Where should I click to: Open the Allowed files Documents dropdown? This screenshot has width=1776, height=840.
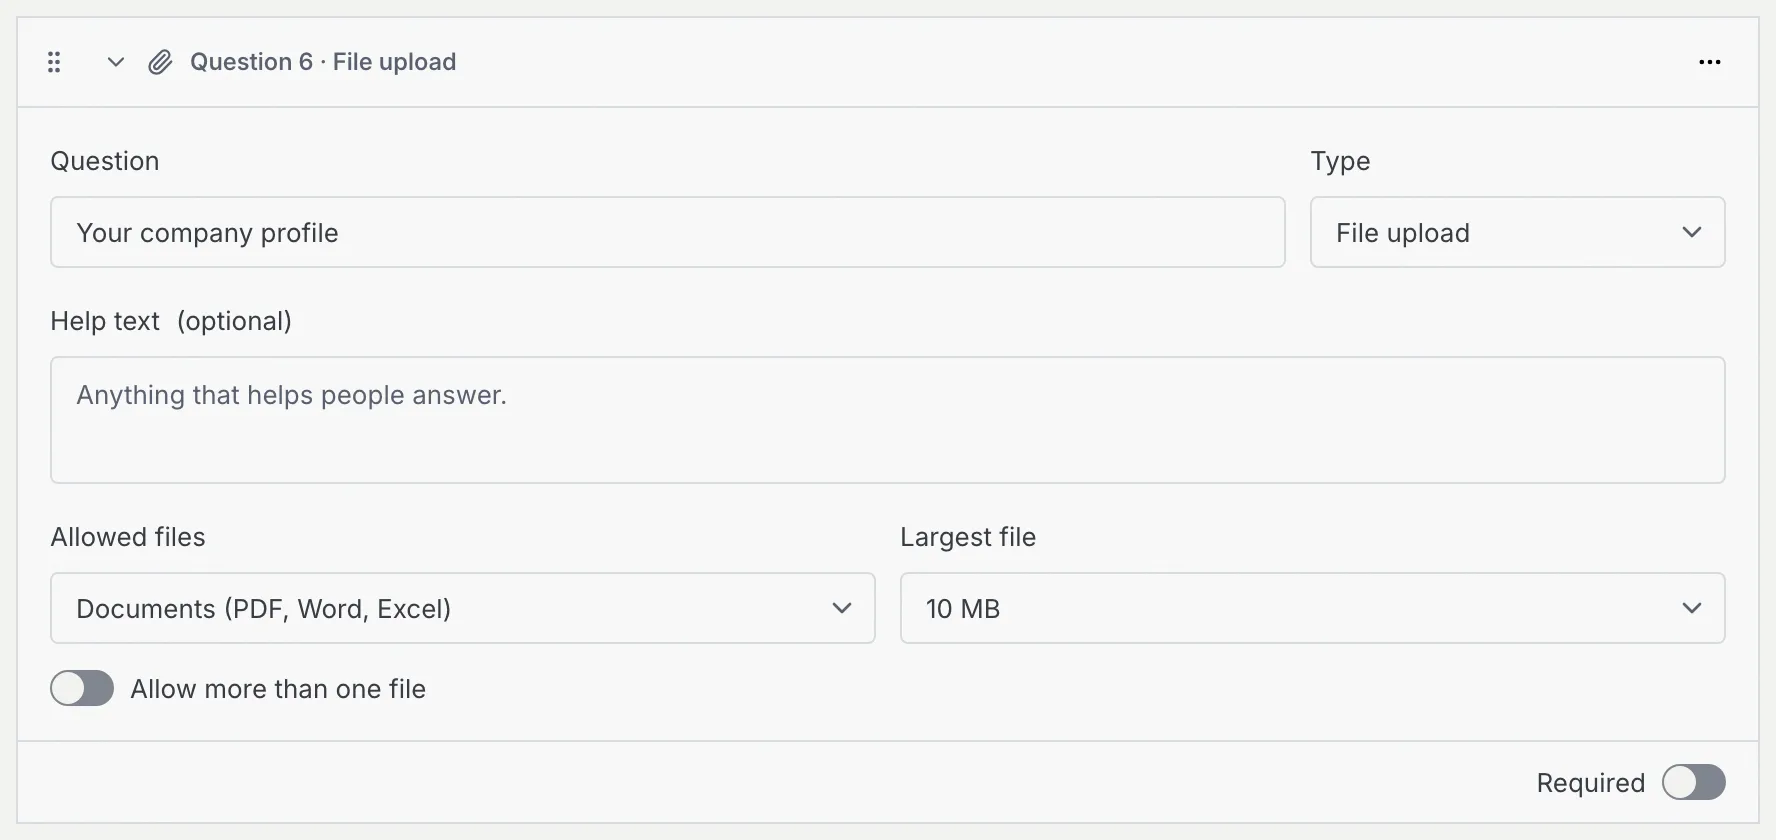463,608
